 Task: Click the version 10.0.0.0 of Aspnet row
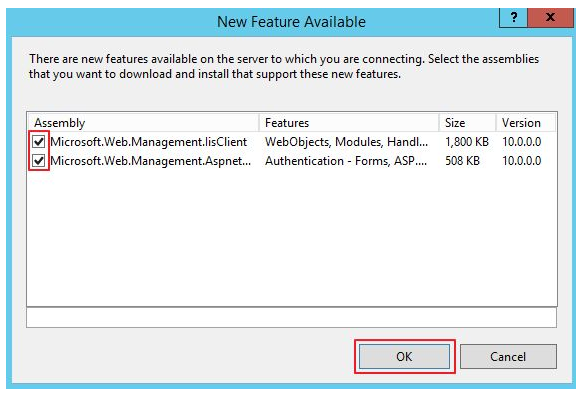tap(522, 161)
